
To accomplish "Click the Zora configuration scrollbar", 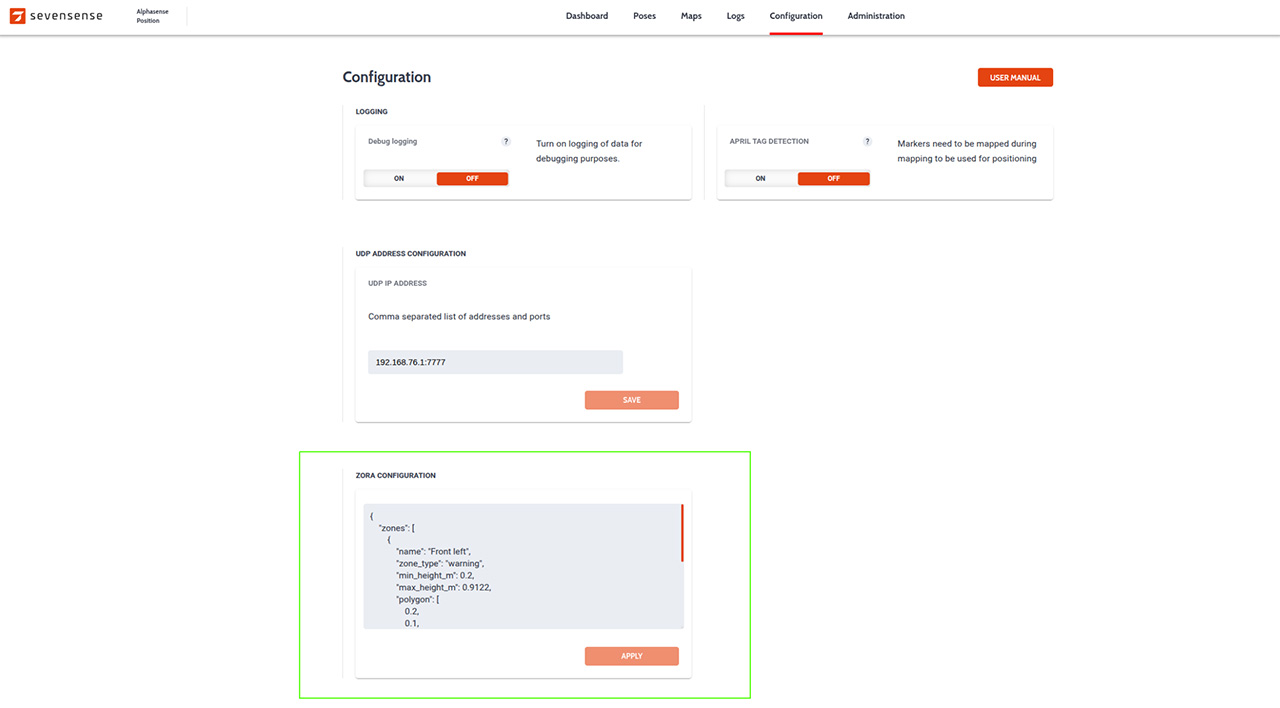I will pyautogui.click(x=682, y=534).
